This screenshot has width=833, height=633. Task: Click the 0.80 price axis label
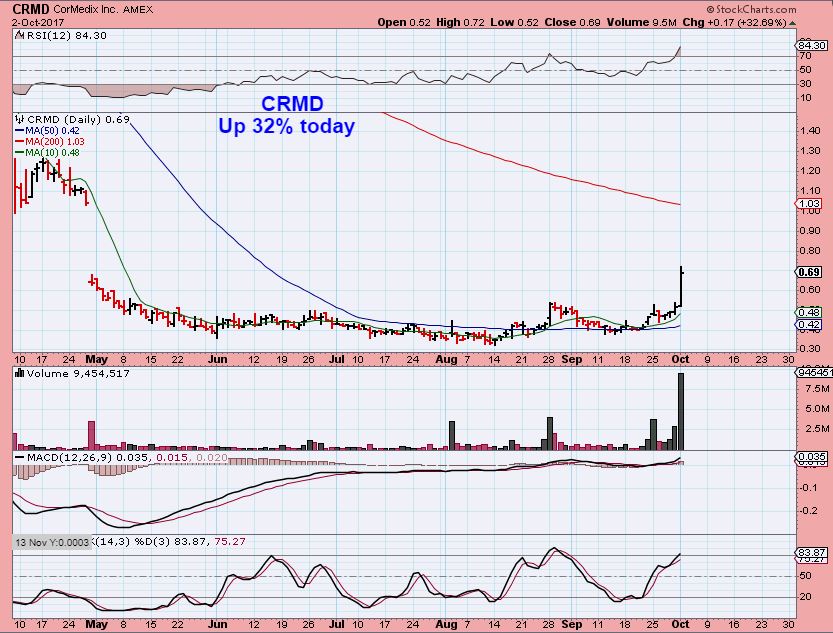809,250
